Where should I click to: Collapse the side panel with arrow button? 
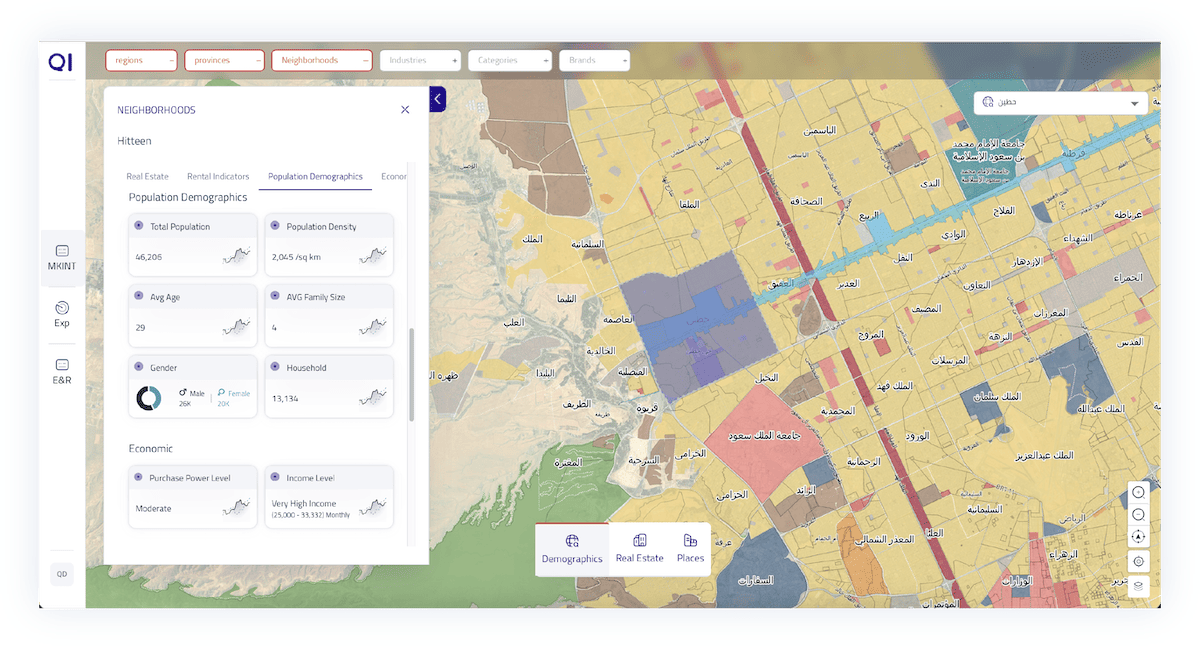click(438, 99)
